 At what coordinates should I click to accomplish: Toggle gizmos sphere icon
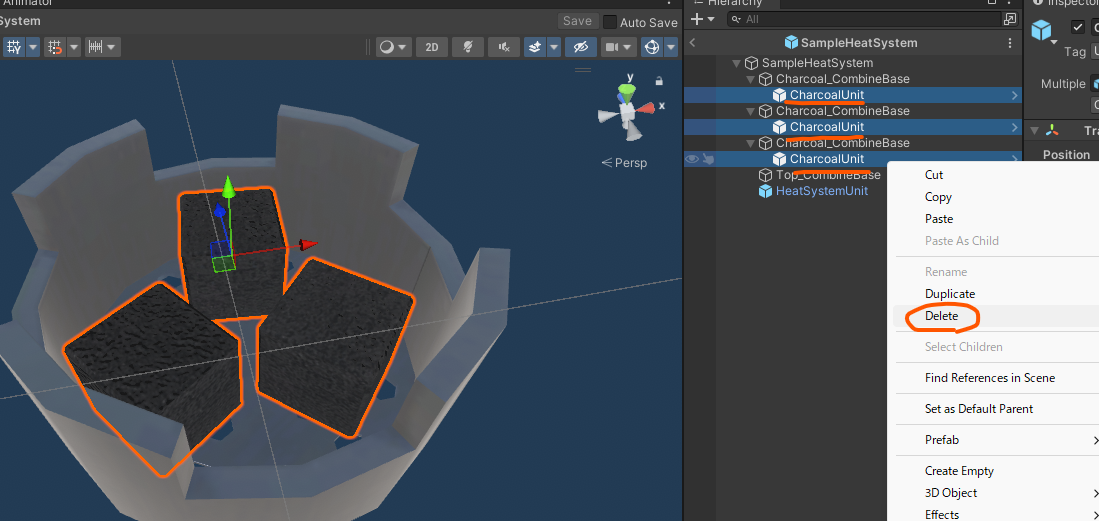click(x=652, y=47)
